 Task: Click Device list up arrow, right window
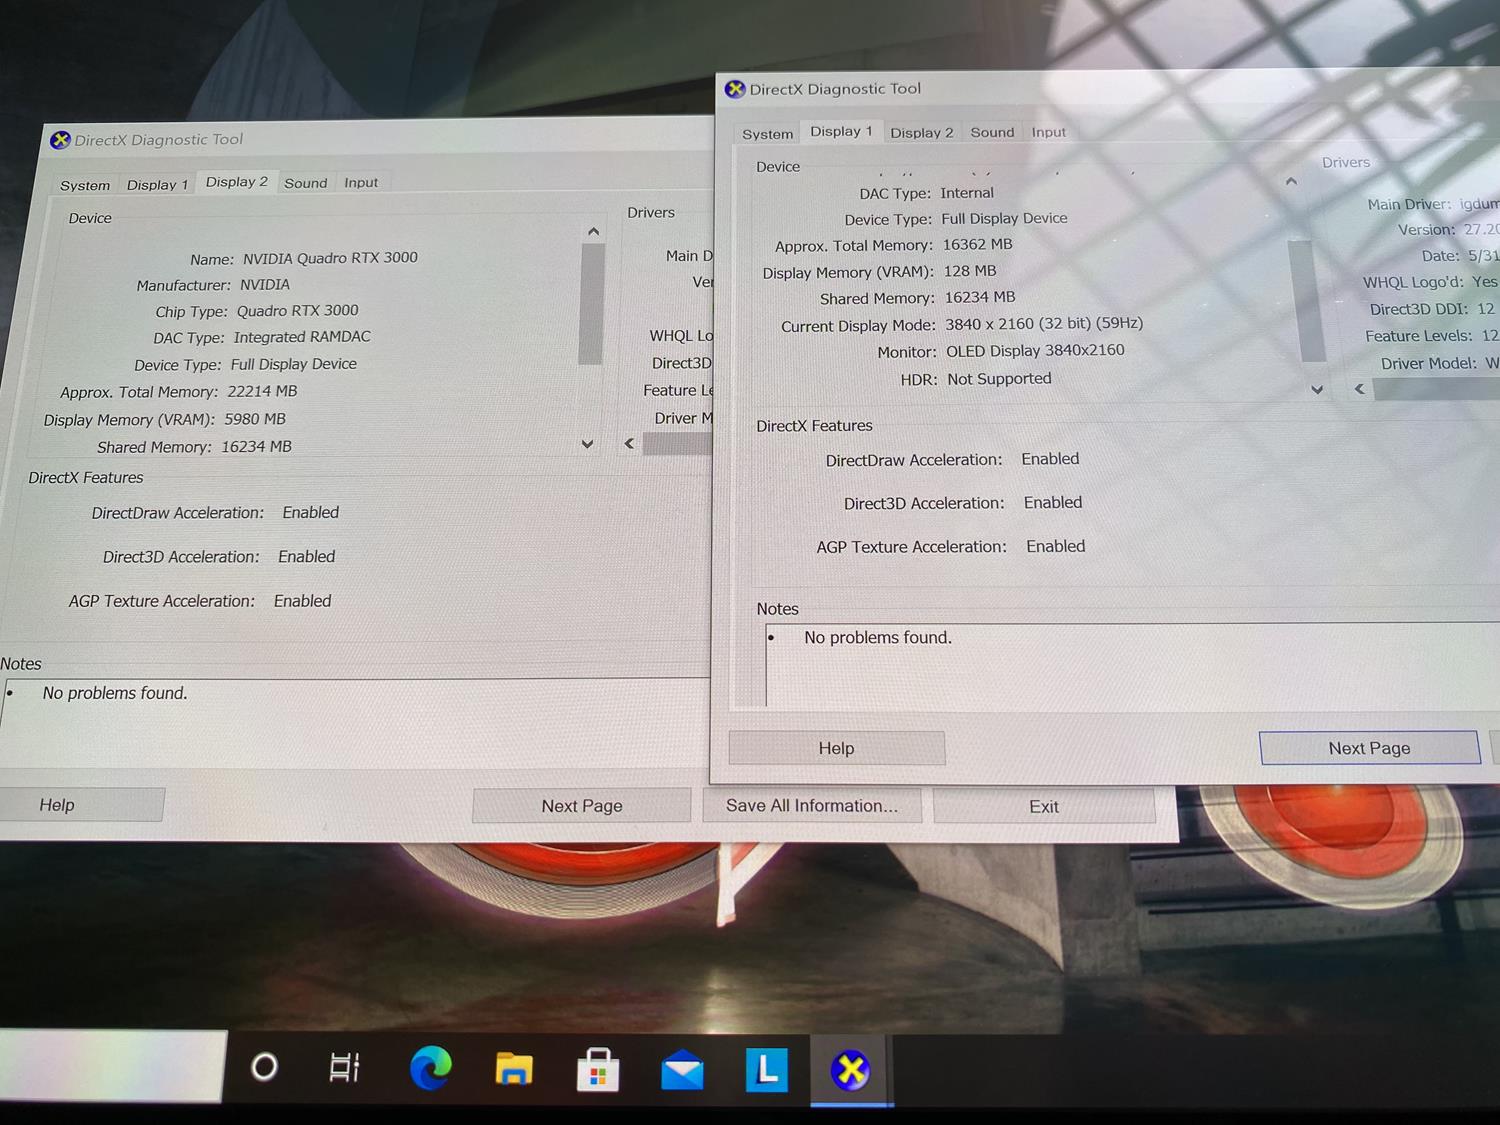(x=1291, y=182)
